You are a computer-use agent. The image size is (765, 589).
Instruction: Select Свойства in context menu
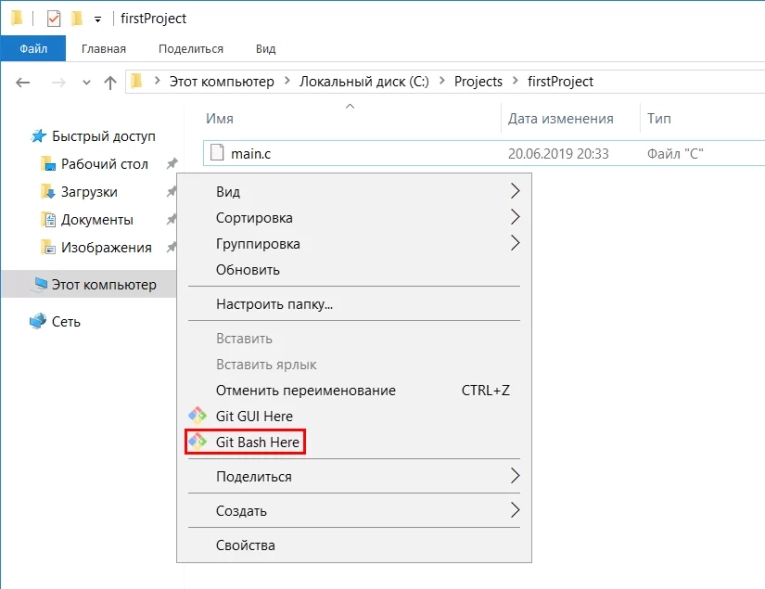[245, 545]
